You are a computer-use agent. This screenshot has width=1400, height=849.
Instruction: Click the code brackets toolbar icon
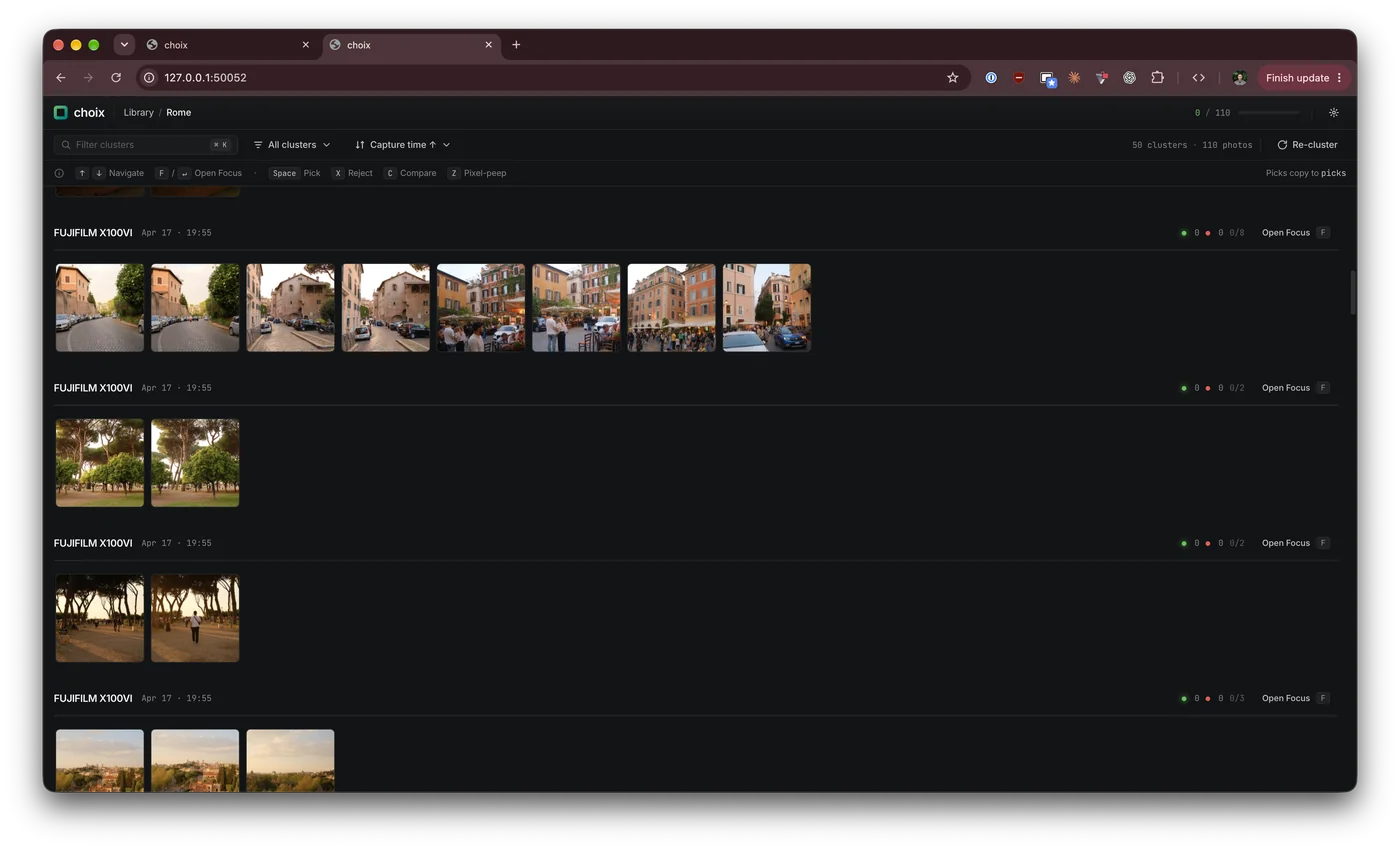point(1198,78)
